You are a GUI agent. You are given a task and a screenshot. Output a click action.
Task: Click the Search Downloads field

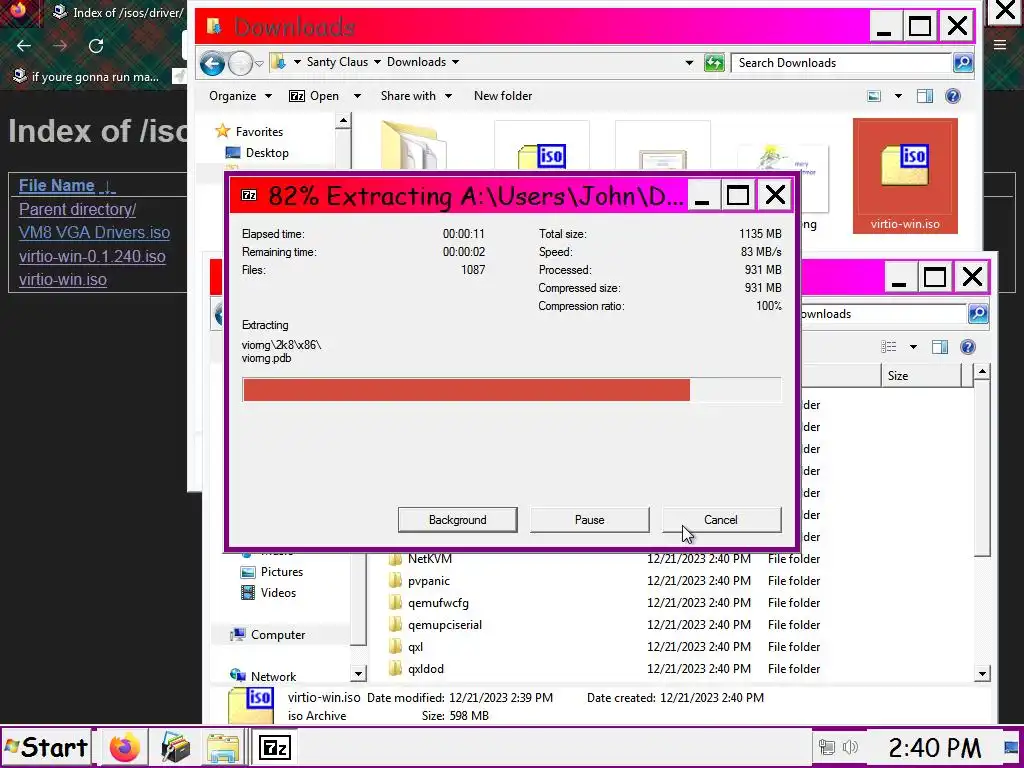[841, 63]
